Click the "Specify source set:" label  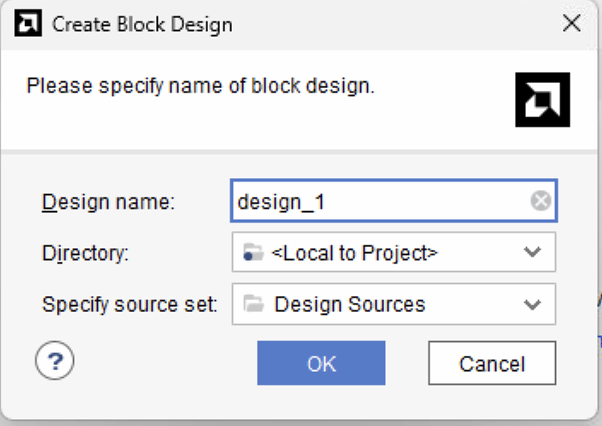click(130, 304)
